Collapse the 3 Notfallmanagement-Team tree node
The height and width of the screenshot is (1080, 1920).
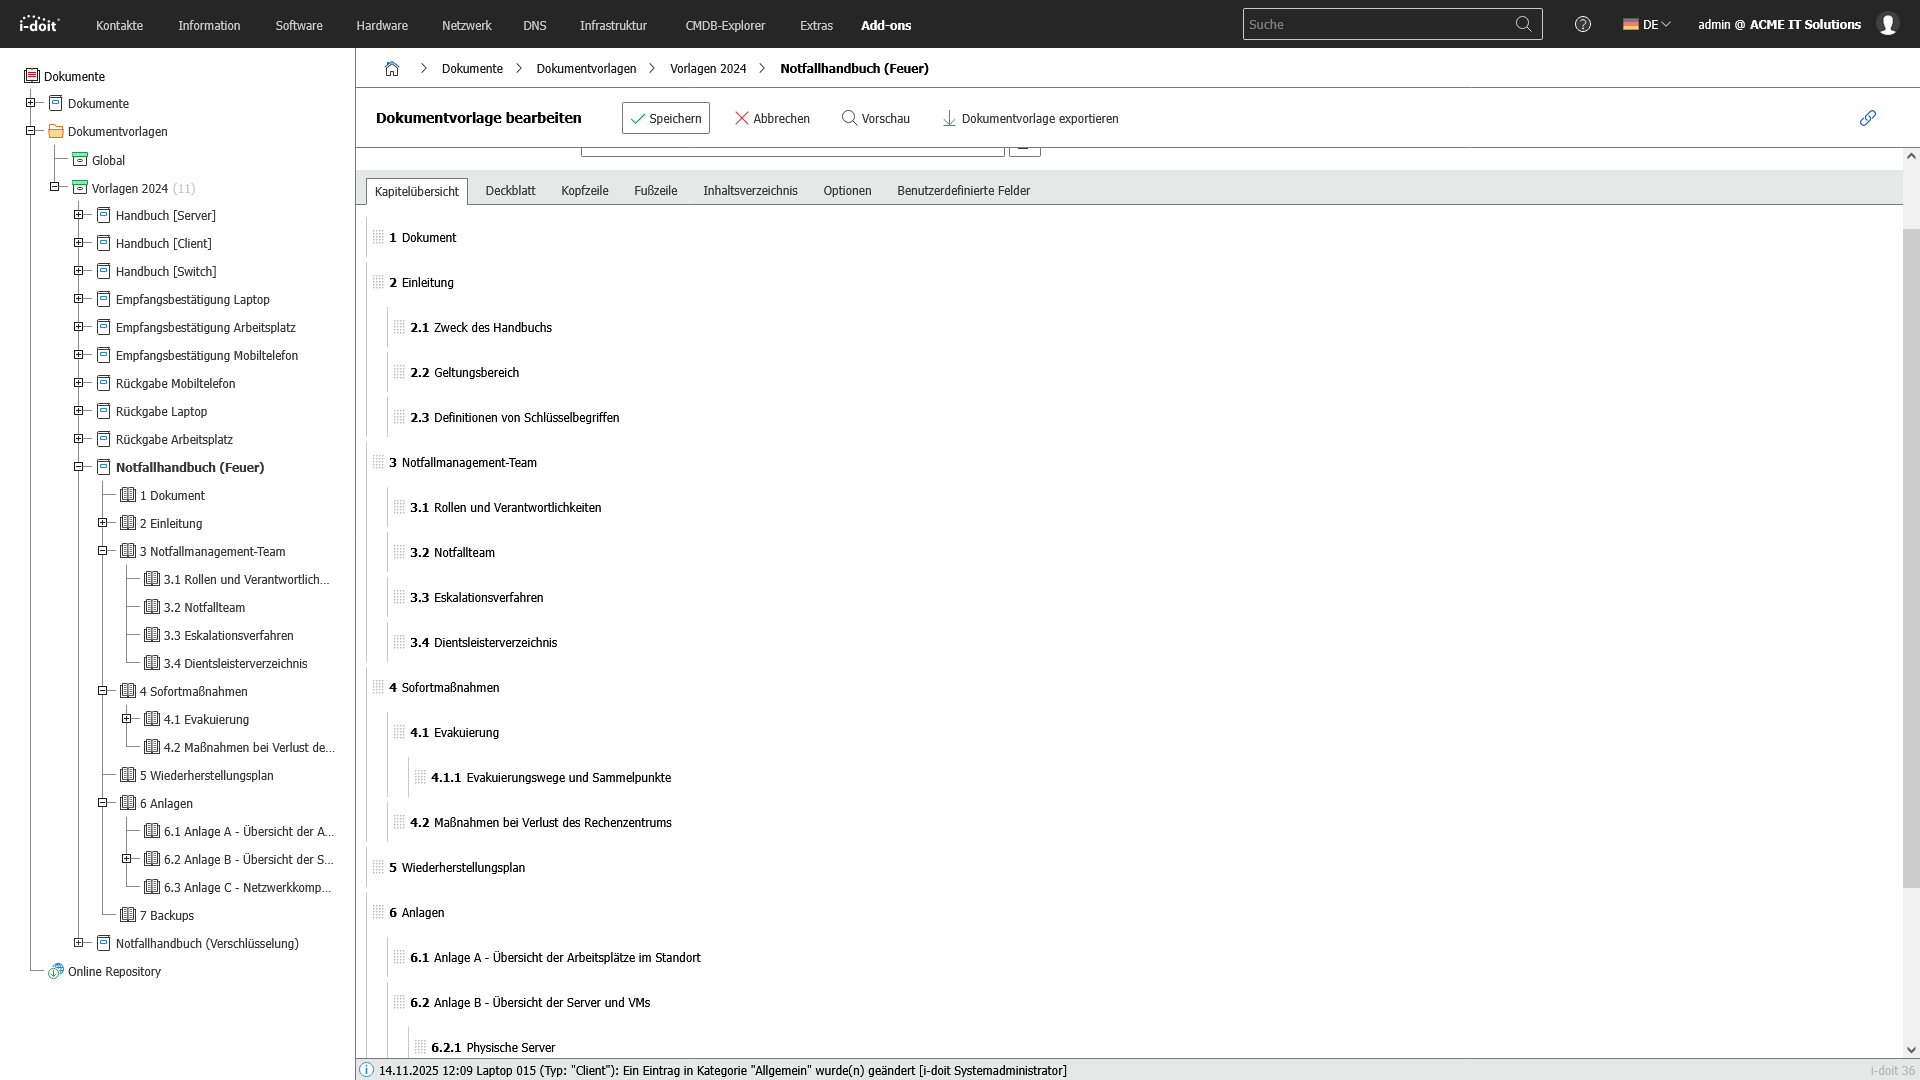click(102, 551)
